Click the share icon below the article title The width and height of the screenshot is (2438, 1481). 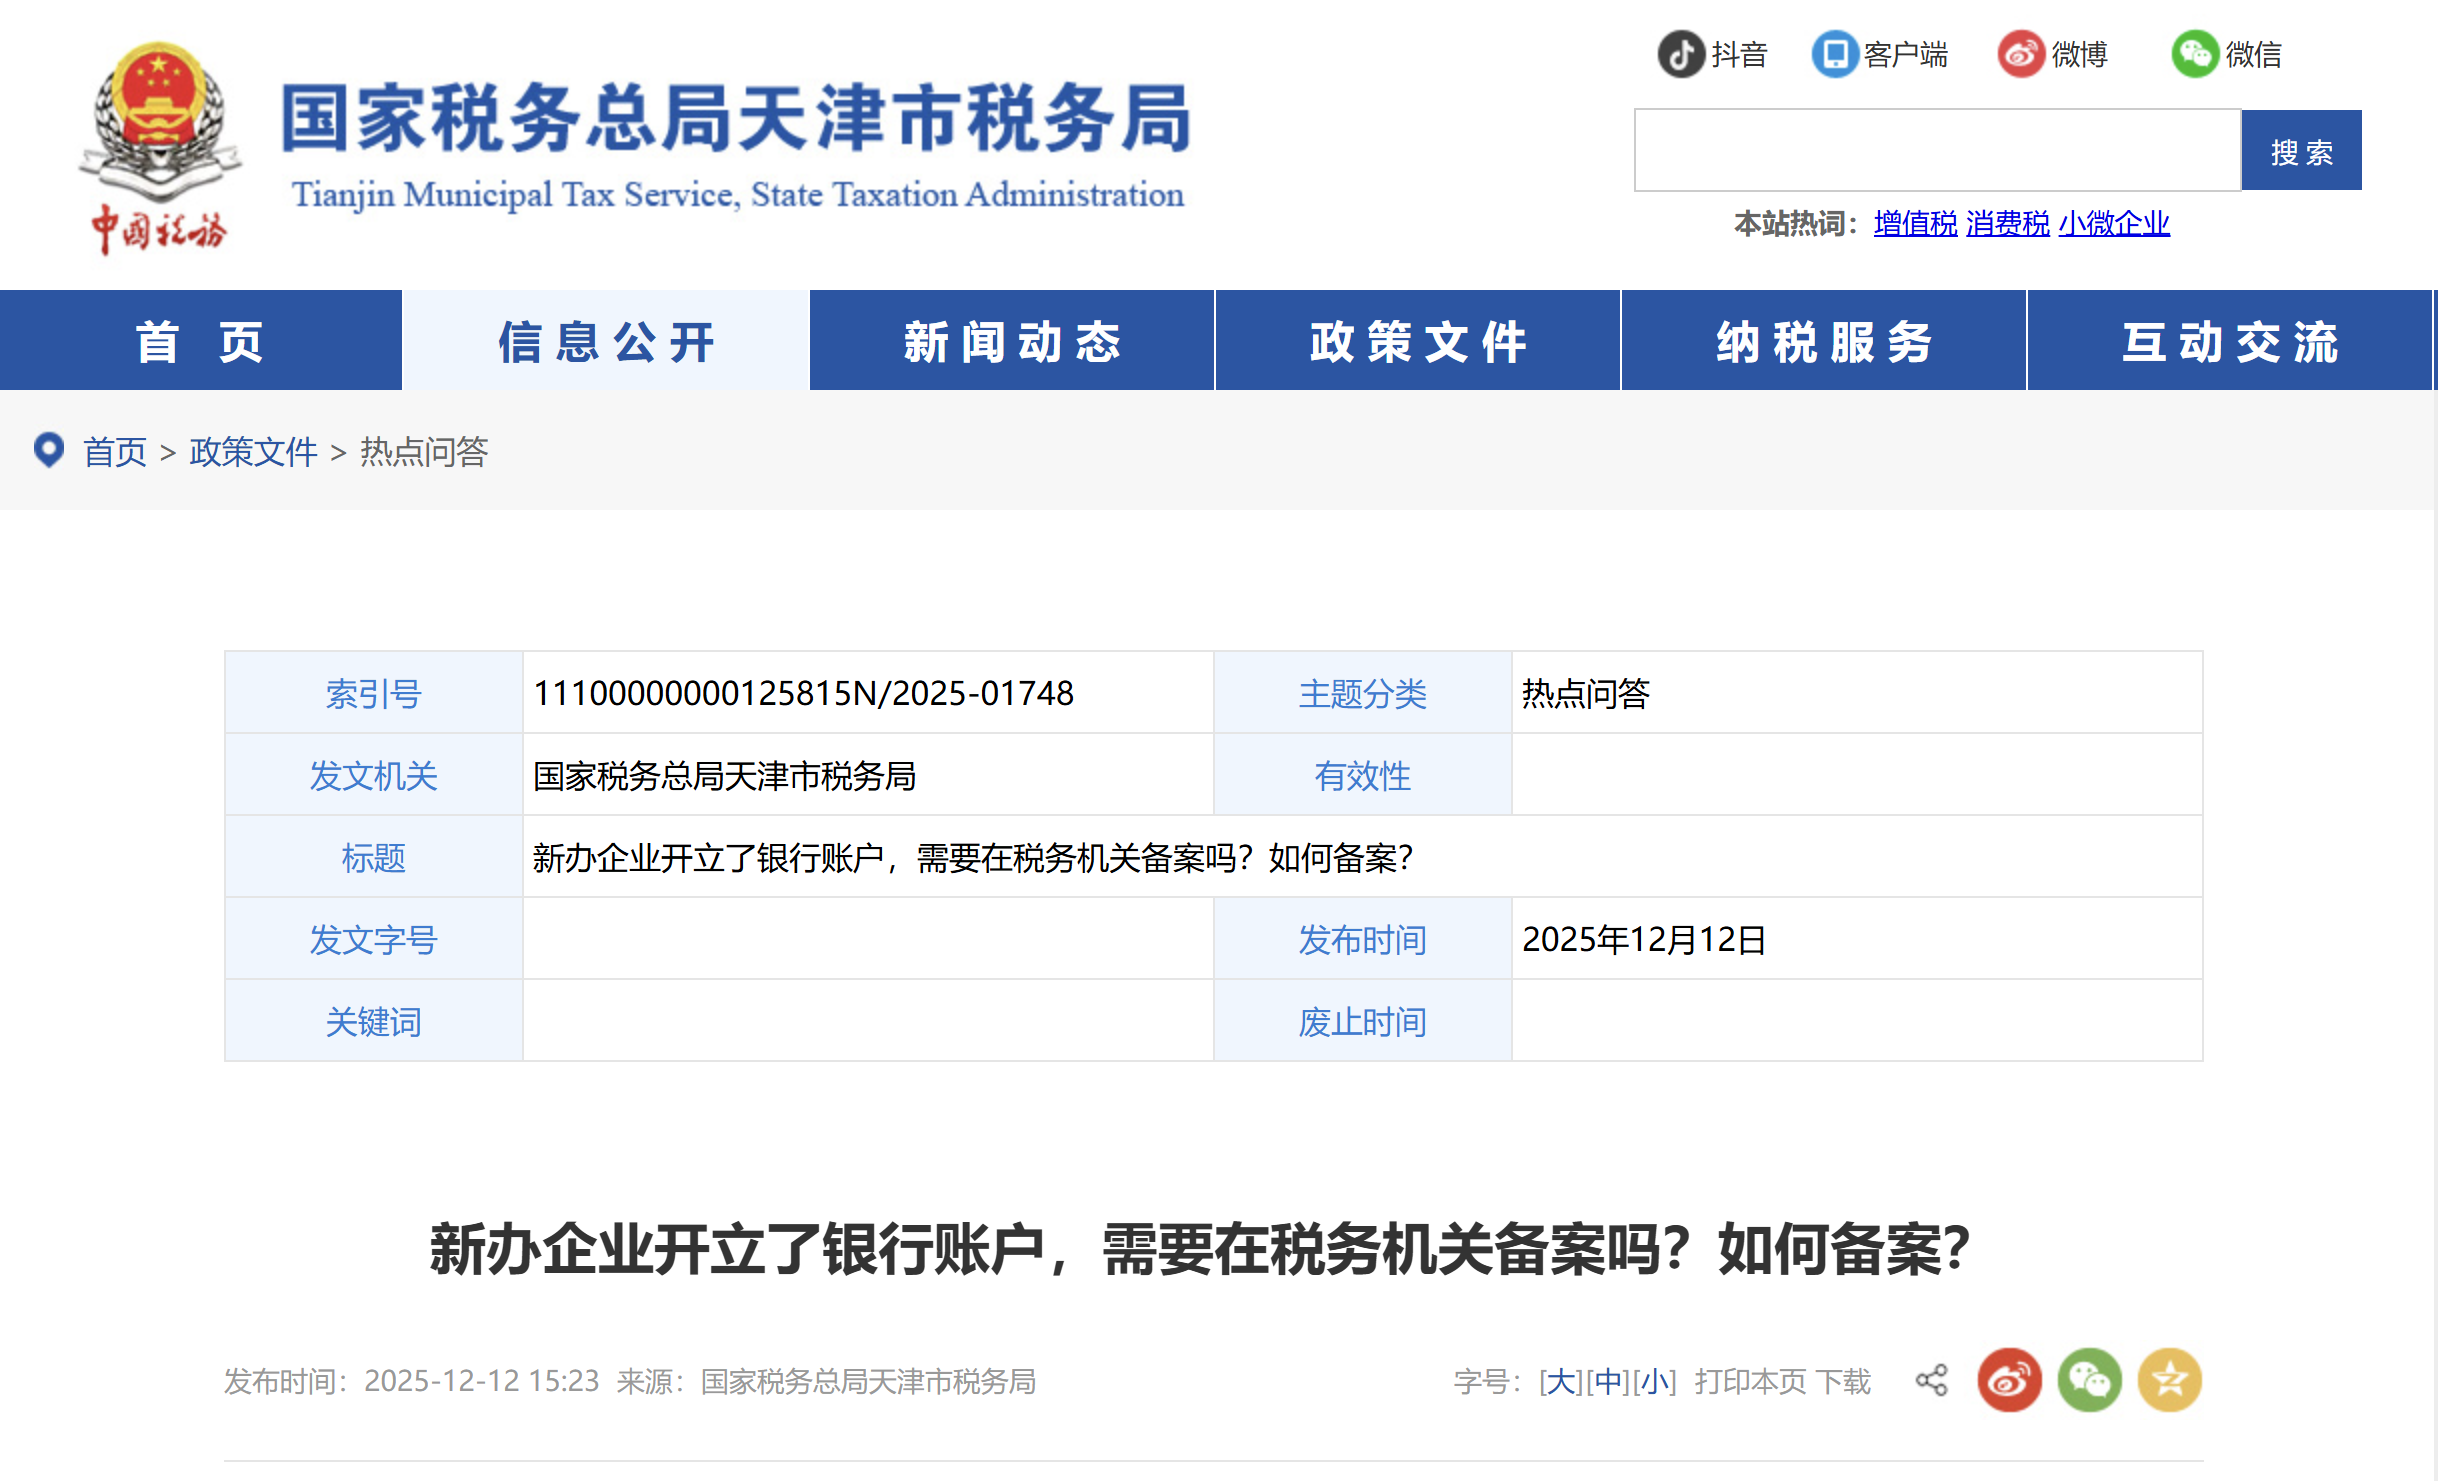(1934, 1379)
